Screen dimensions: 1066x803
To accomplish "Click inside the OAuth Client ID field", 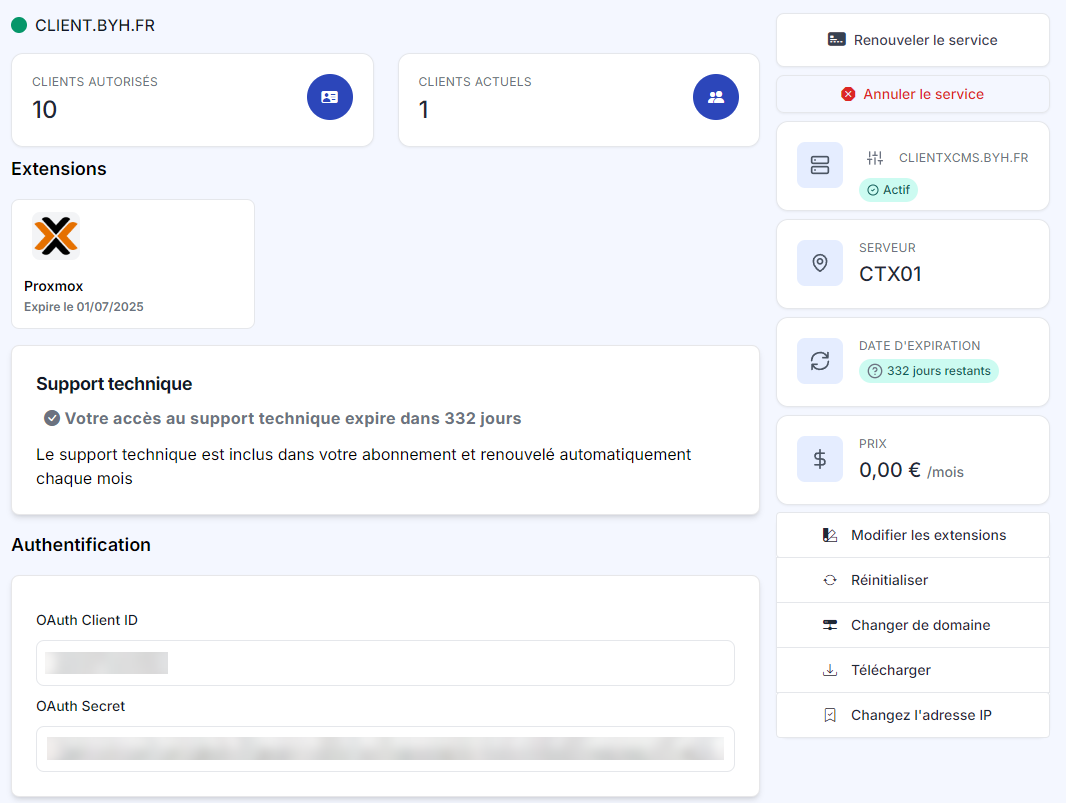I will [x=385, y=662].
